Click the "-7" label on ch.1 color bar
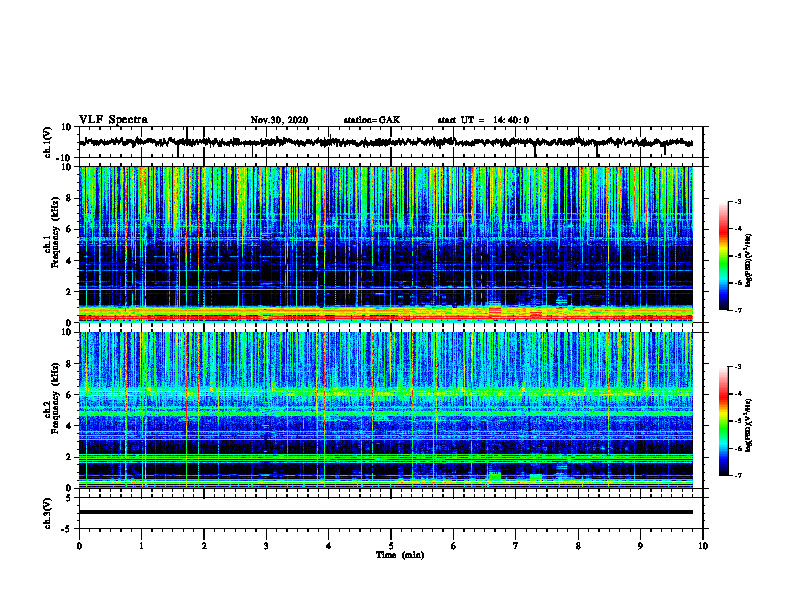Screen dimensions: 792x612 pos(738,311)
